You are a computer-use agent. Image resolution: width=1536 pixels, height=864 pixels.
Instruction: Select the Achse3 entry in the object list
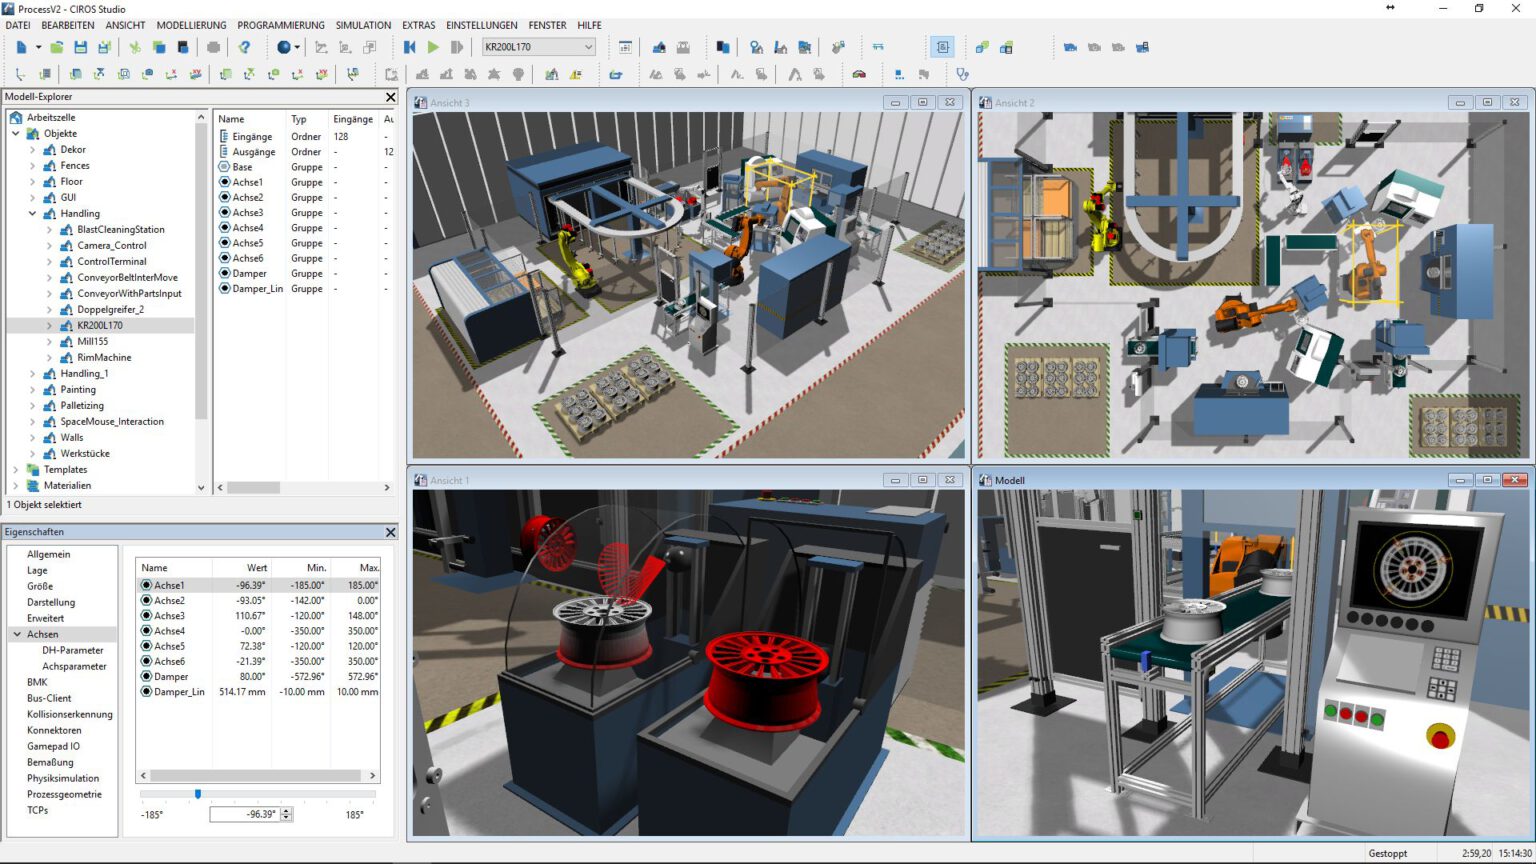click(247, 212)
